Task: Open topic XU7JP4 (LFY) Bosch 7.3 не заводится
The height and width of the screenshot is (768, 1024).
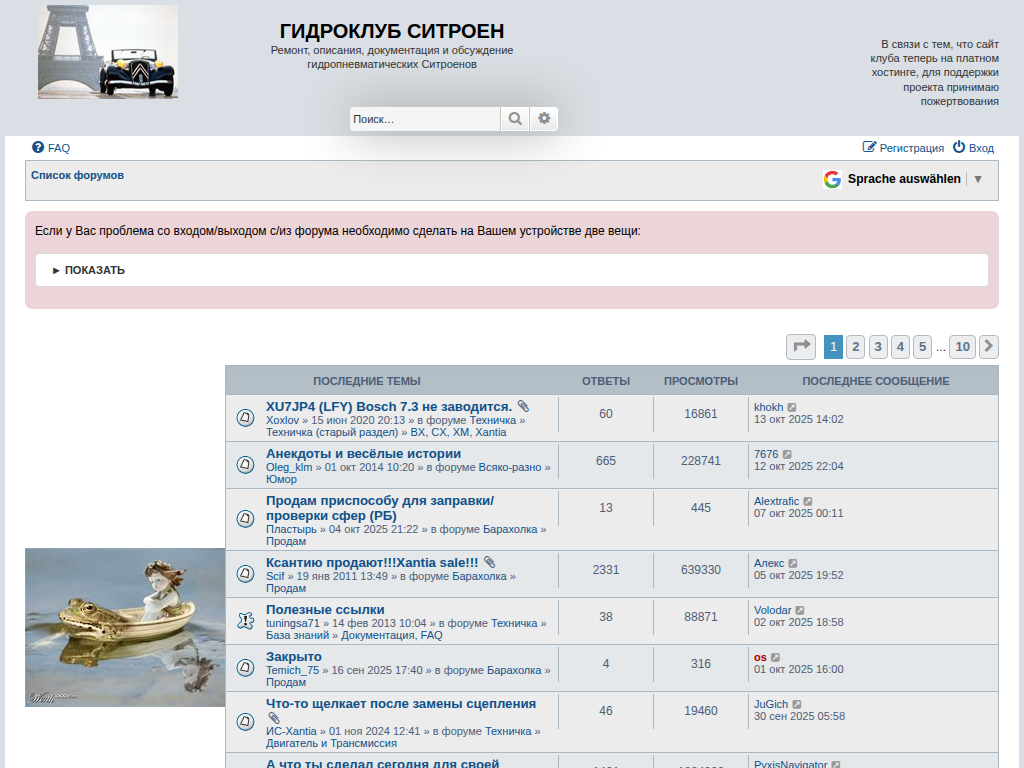Action: pos(389,407)
